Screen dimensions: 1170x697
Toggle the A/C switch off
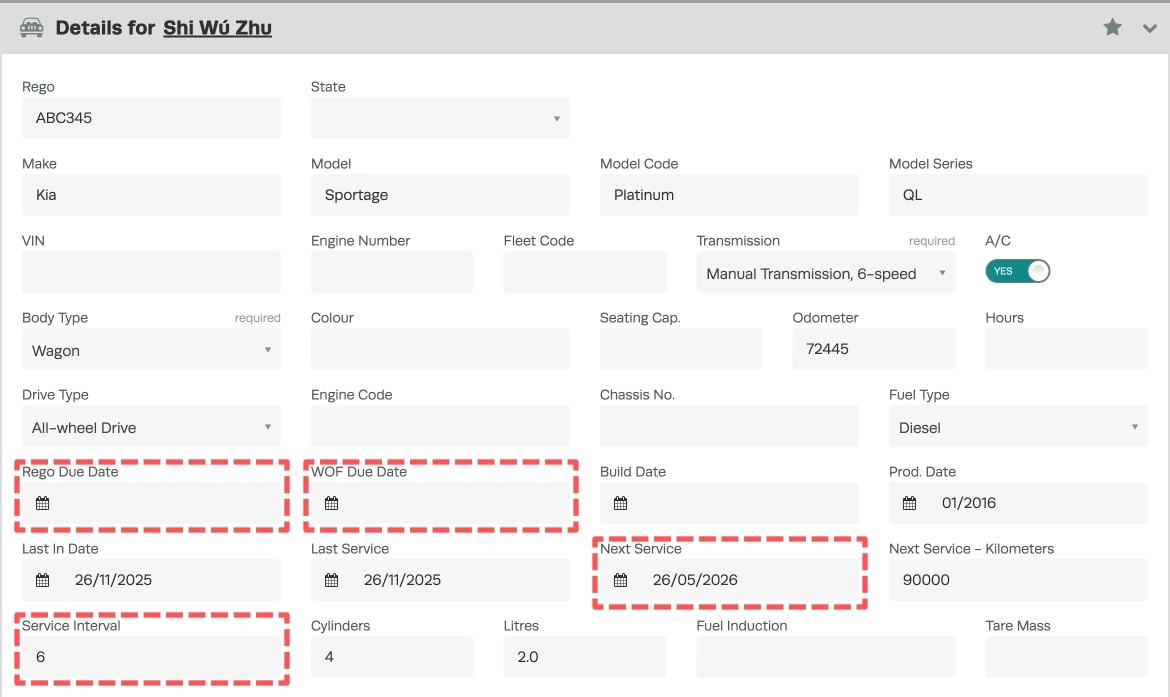click(1017, 271)
